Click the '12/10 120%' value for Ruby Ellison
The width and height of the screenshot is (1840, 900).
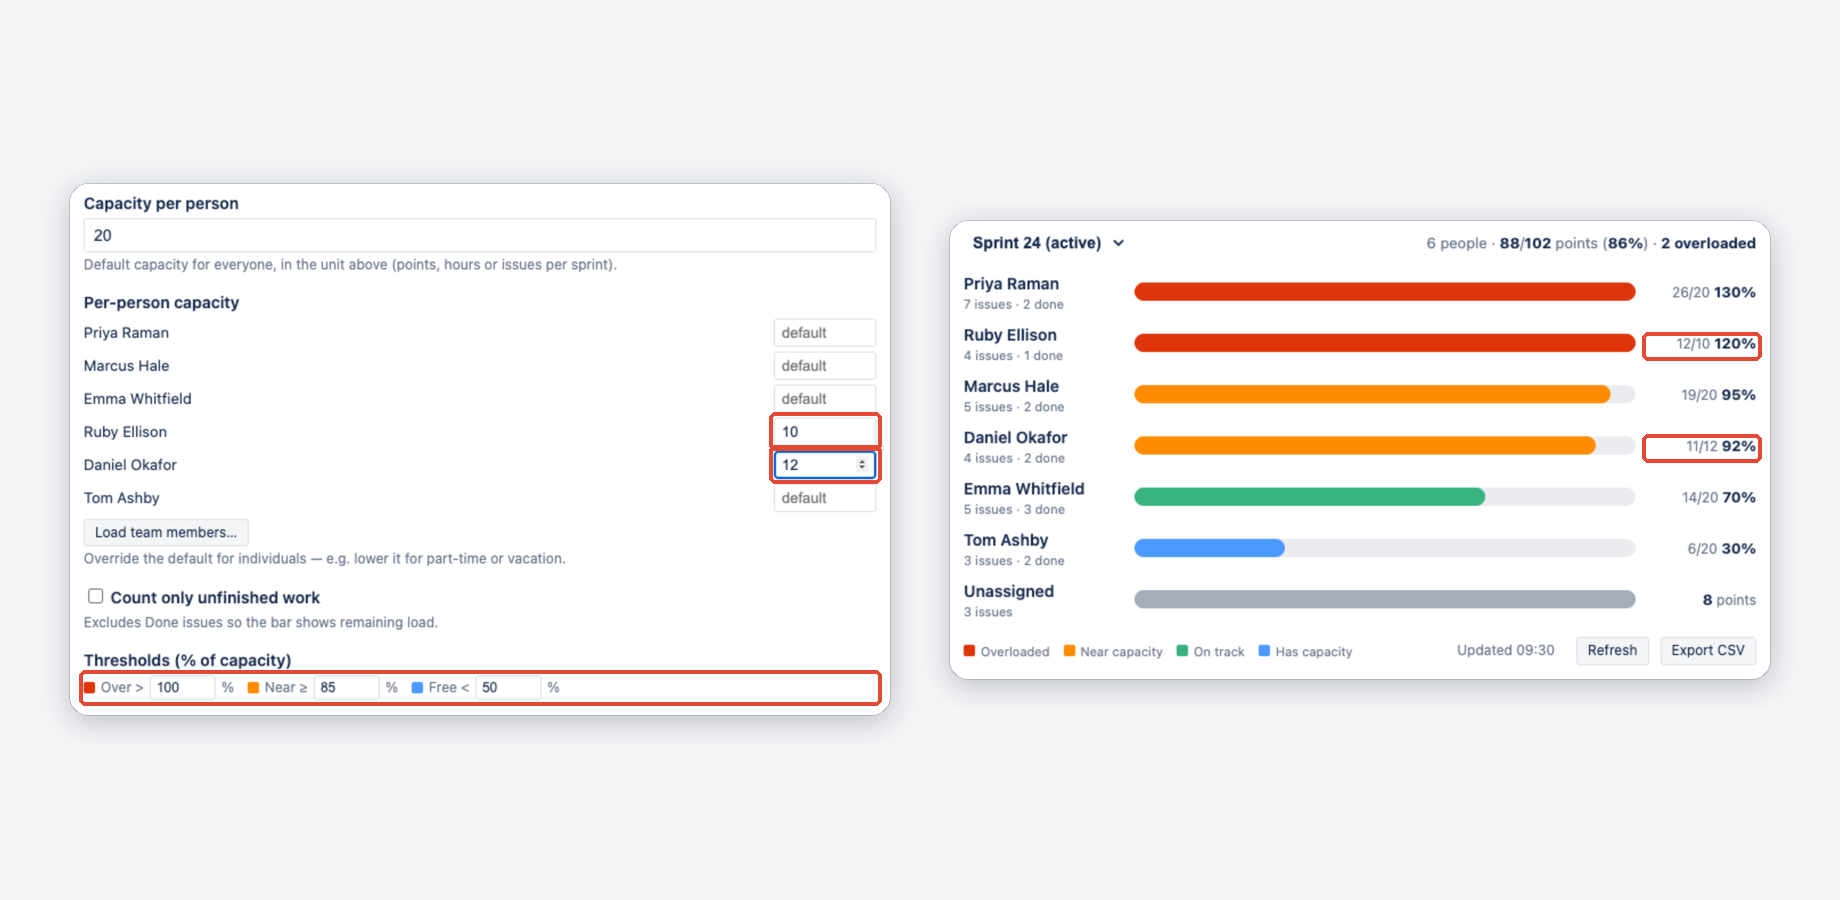[1716, 344]
